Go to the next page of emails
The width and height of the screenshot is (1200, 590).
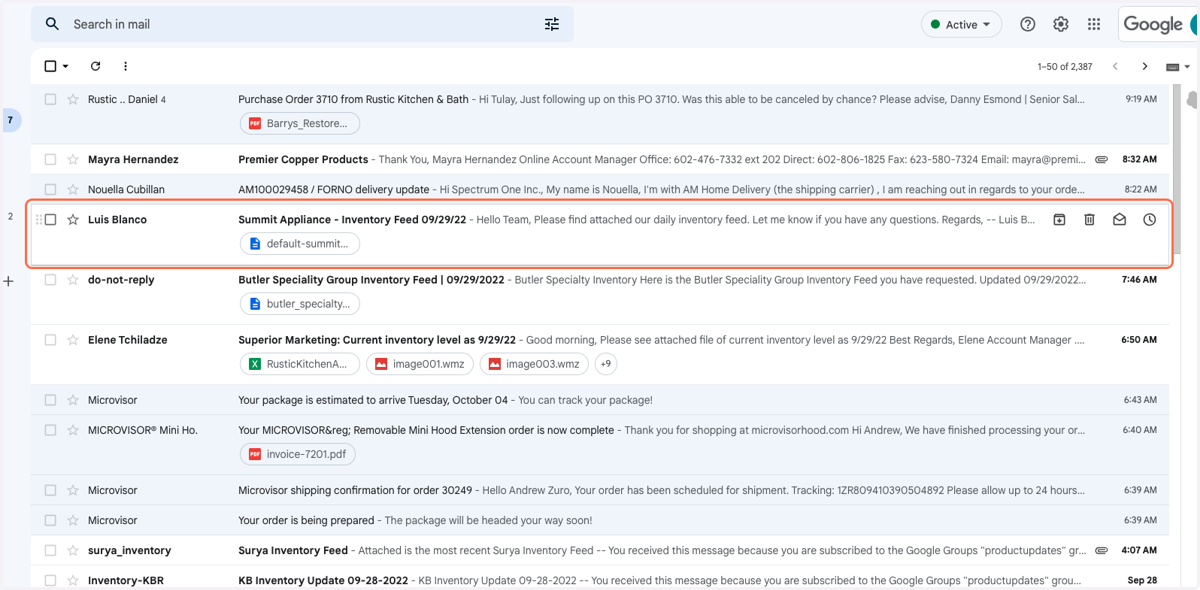point(1145,67)
